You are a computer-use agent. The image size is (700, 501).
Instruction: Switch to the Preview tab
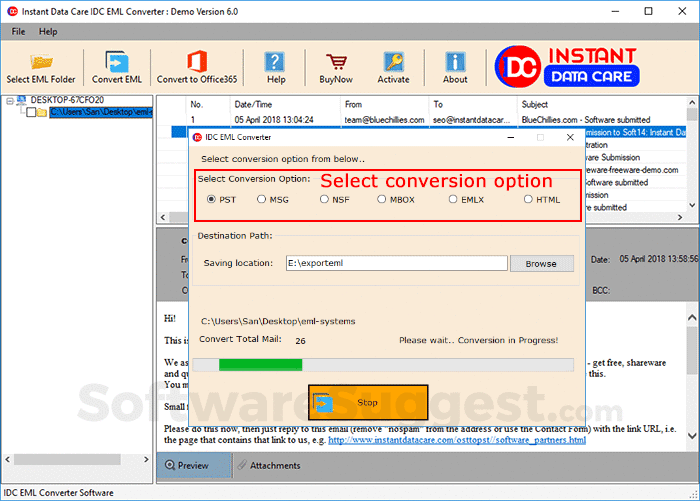click(194, 465)
